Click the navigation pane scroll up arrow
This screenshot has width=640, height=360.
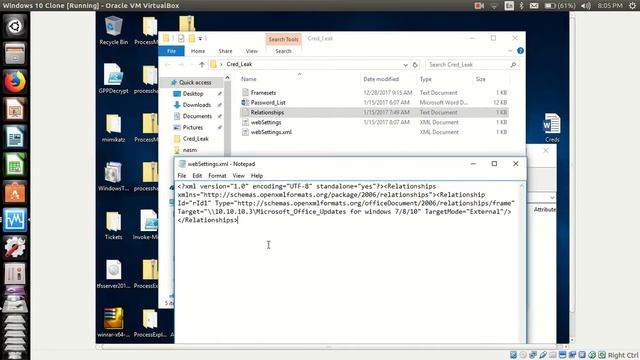[x=227, y=78]
